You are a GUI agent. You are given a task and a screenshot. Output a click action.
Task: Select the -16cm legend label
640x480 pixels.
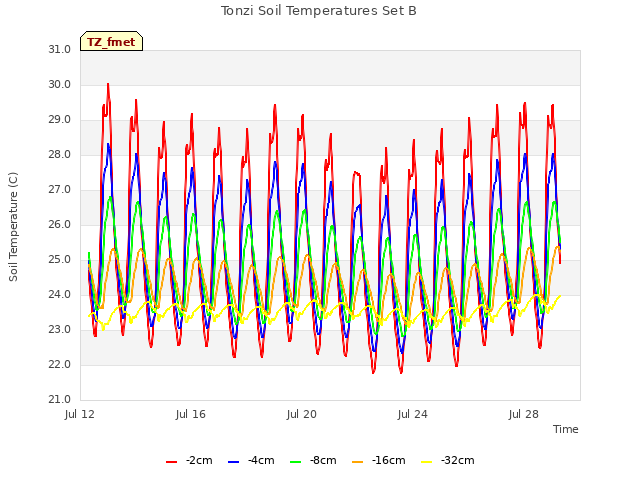389,460
